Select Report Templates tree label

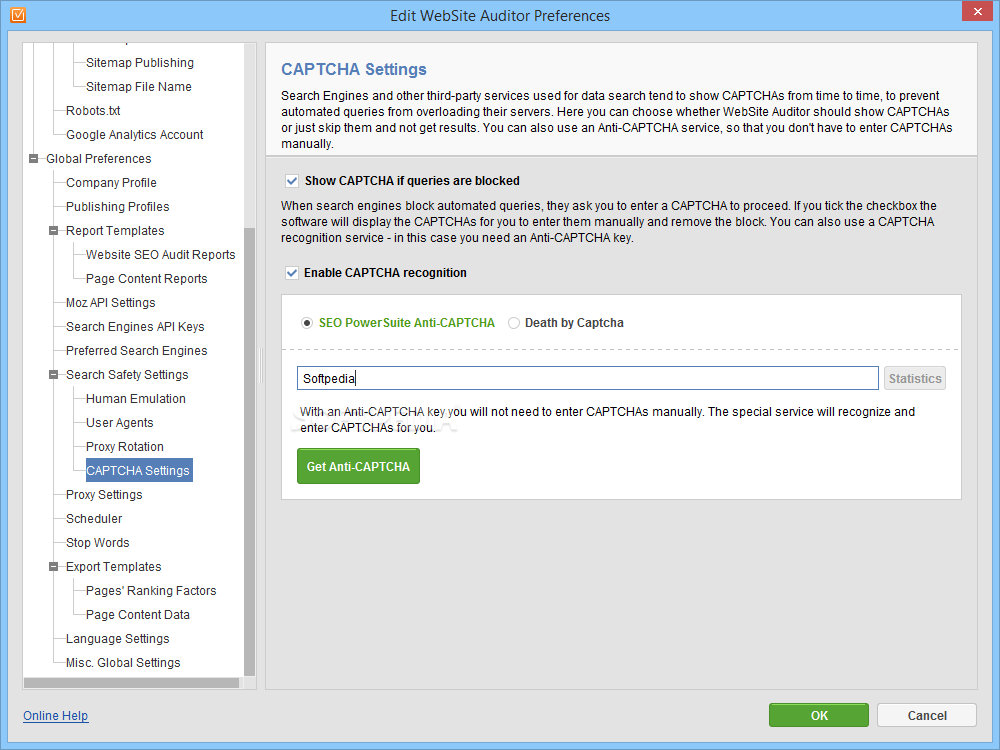[x=115, y=231]
